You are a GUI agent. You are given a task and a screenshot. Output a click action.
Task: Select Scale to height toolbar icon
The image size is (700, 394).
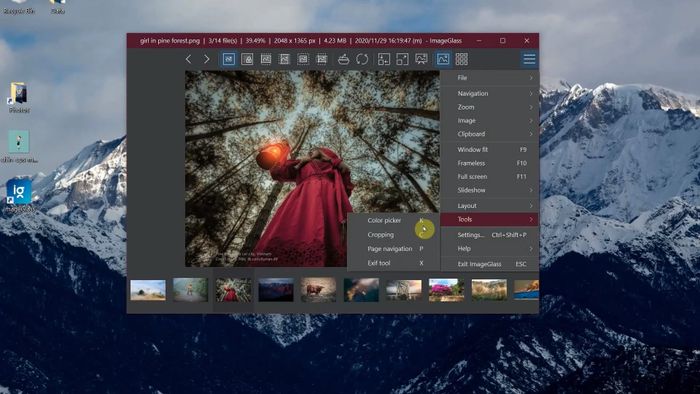click(284, 59)
